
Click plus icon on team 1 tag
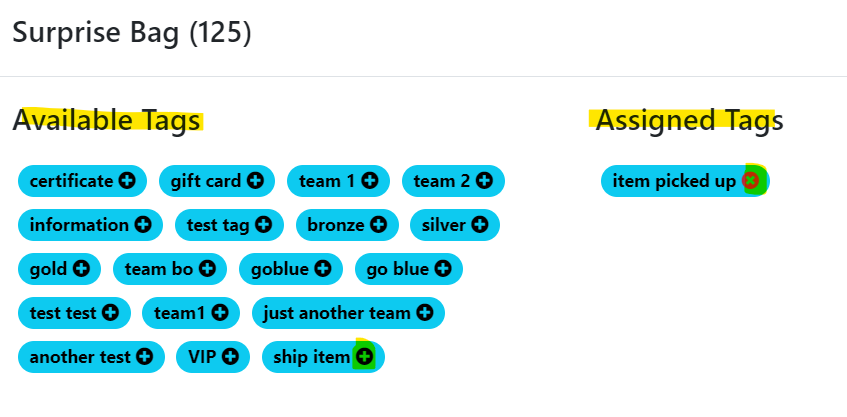370,181
